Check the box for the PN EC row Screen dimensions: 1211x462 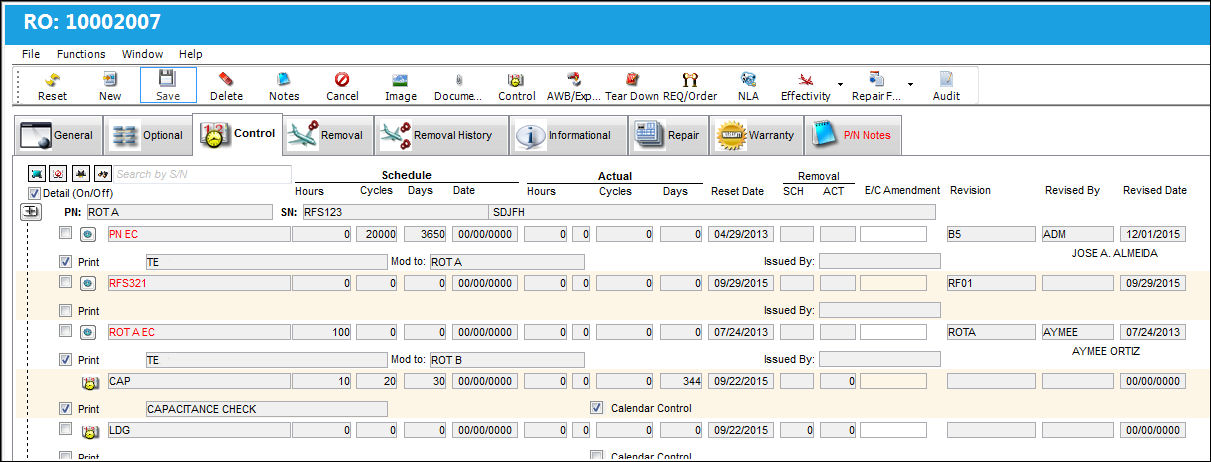click(x=65, y=233)
